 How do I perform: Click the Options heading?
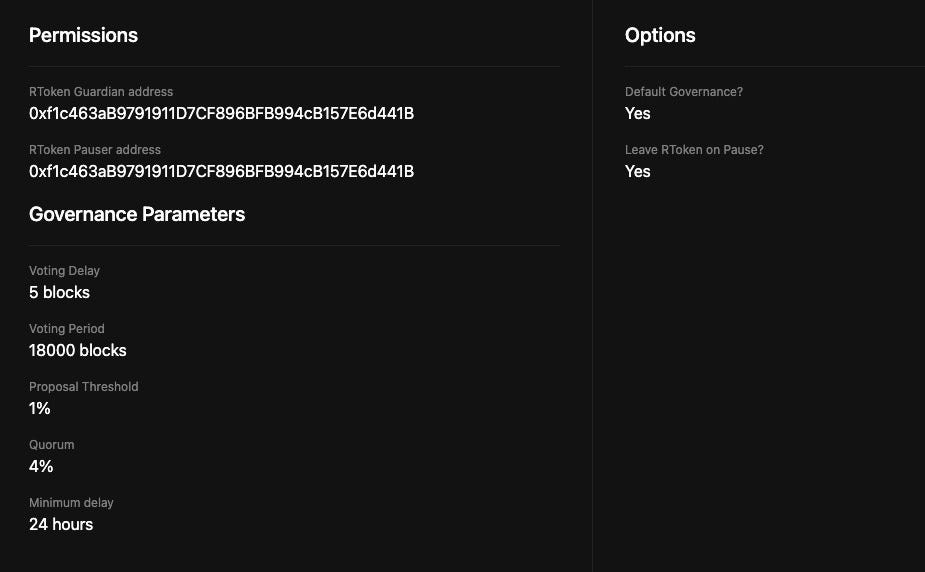660,35
